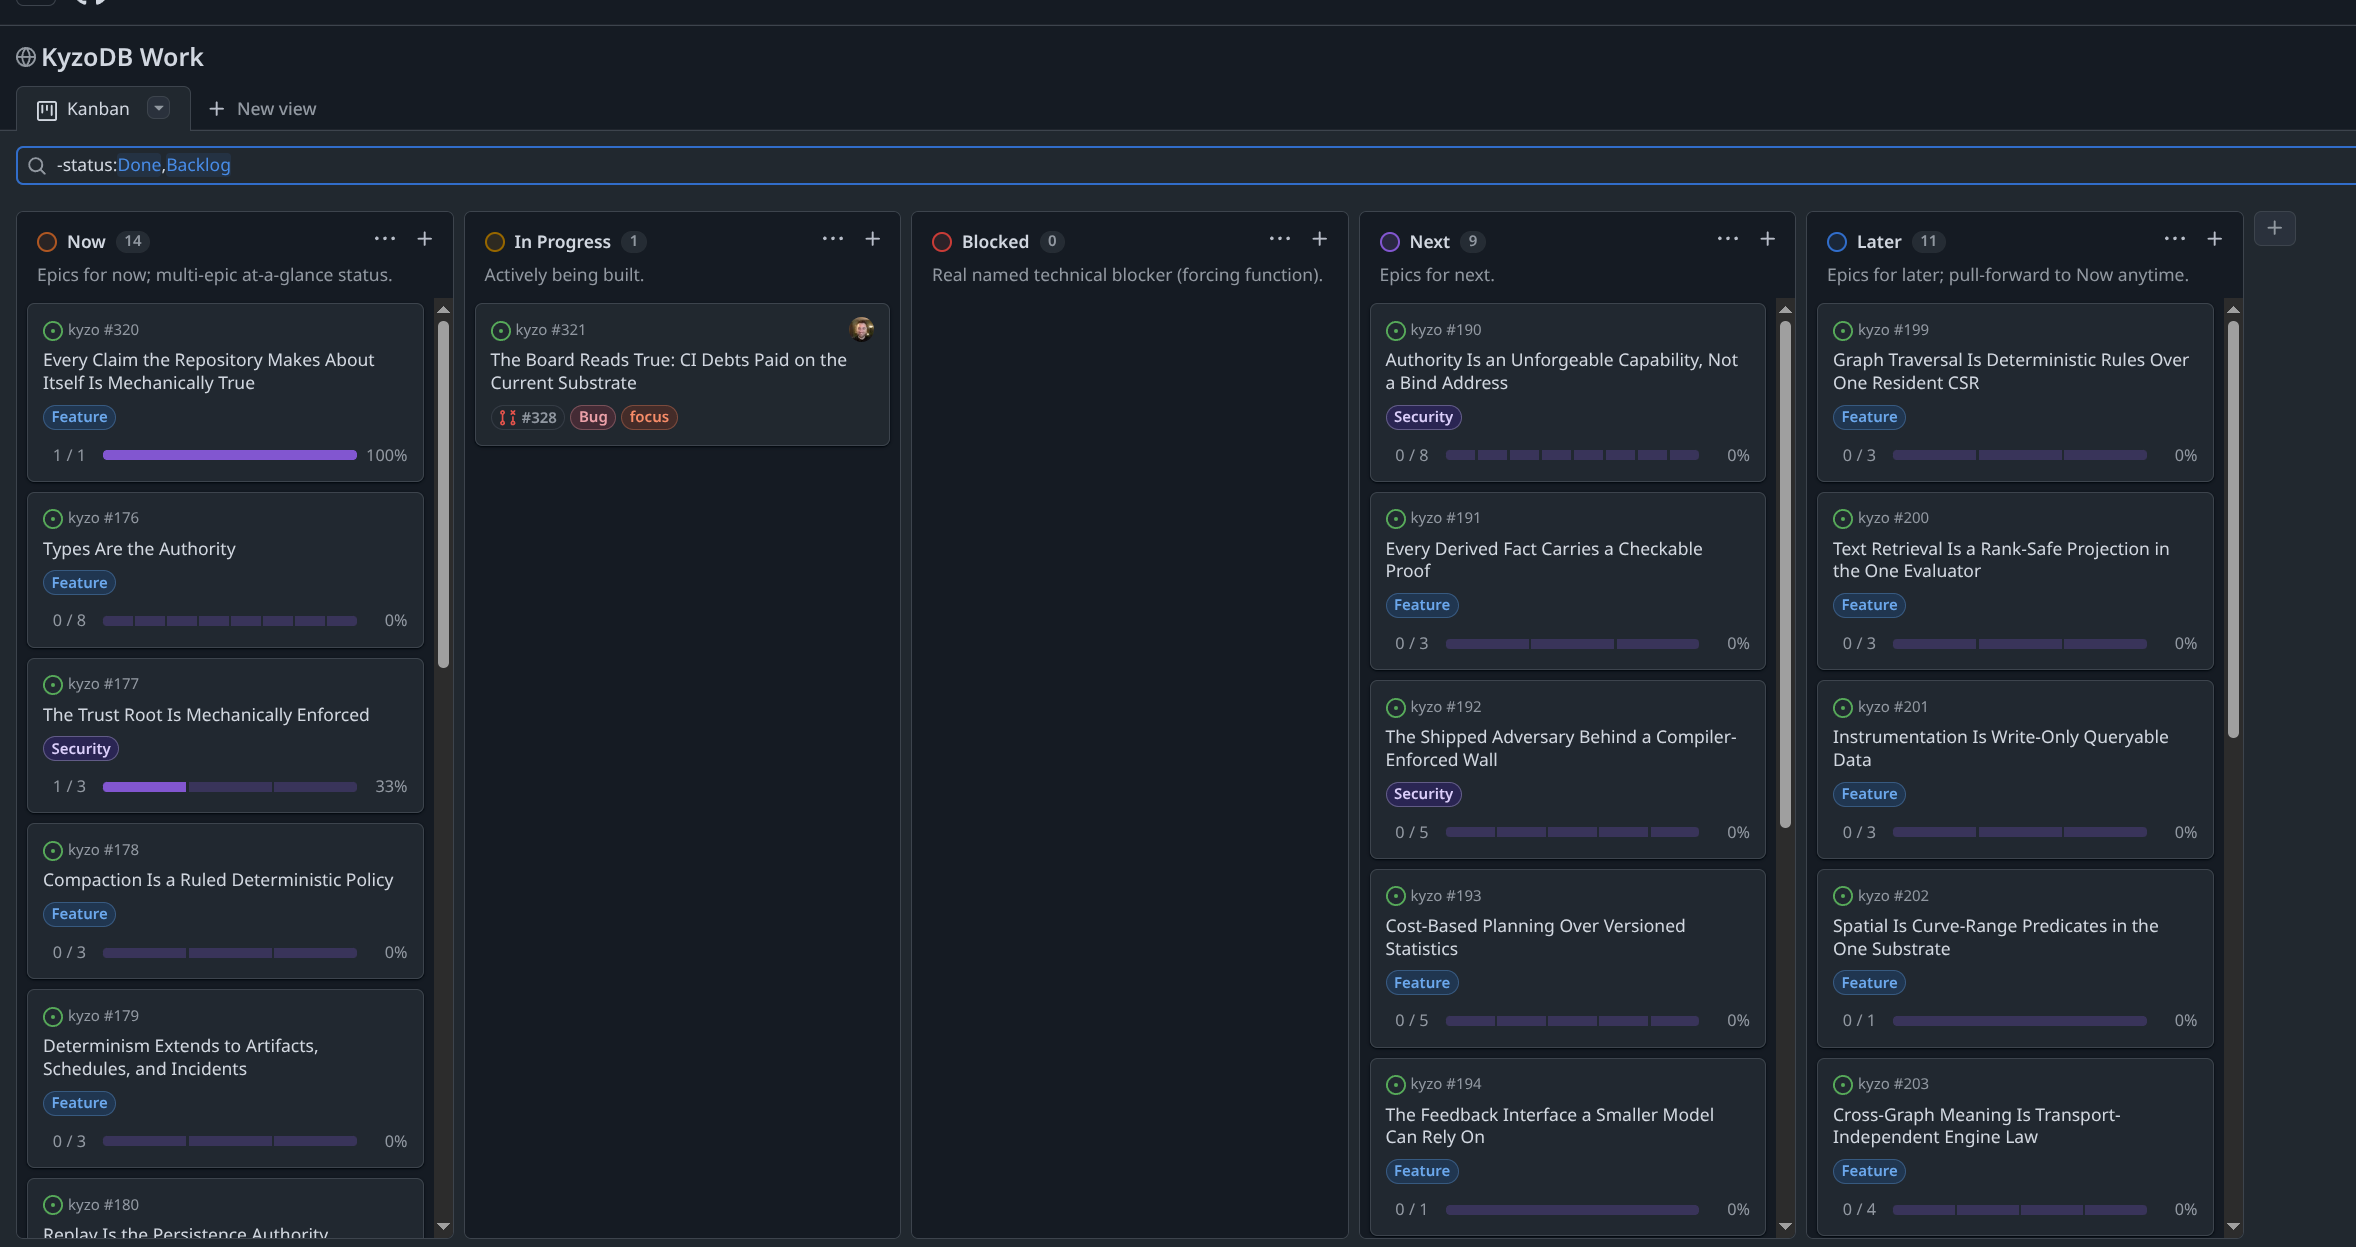Click the Next column scrollbar thumb

point(1786,573)
